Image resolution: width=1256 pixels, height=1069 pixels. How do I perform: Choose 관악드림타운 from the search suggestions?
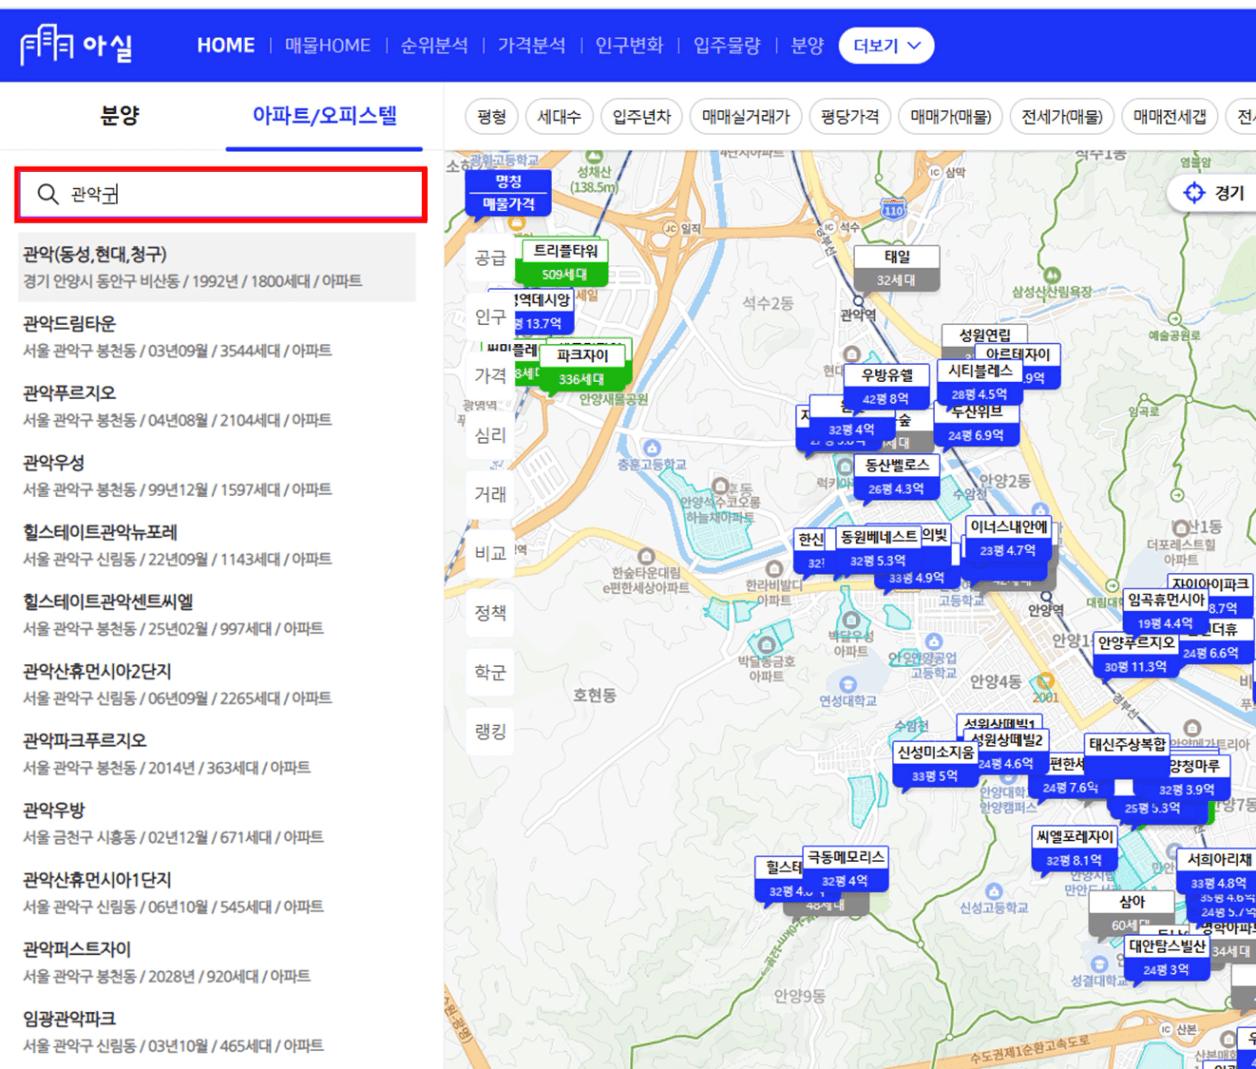pyautogui.click(x=70, y=324)
